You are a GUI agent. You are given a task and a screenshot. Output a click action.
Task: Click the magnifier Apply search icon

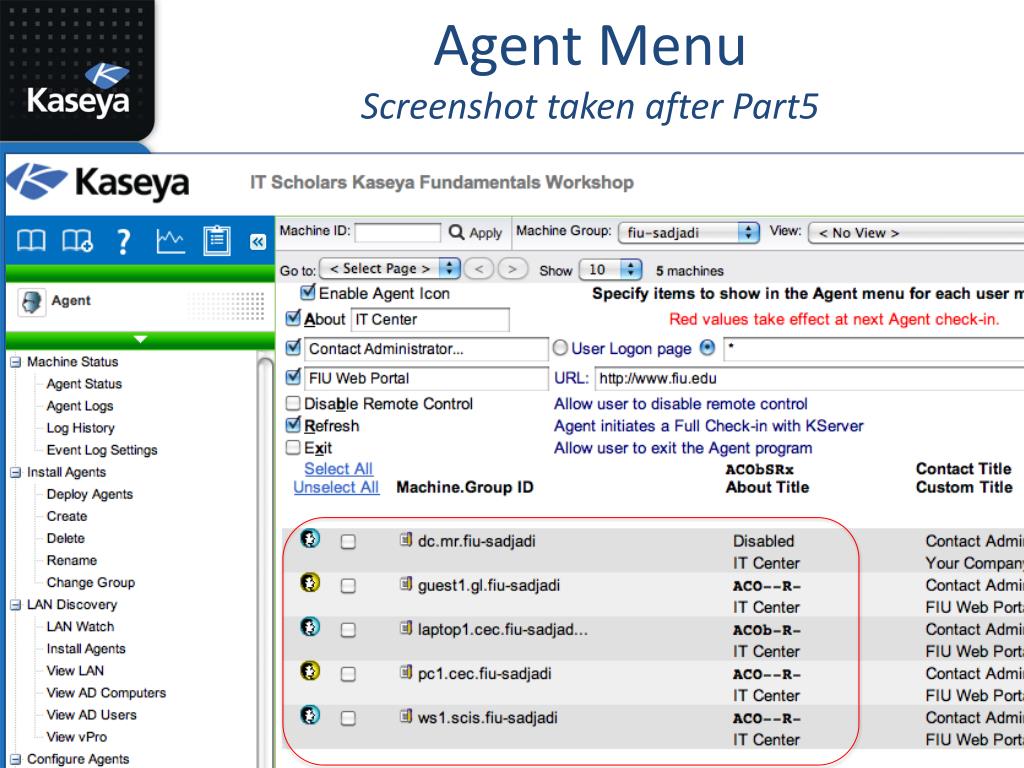coord(456,232)
